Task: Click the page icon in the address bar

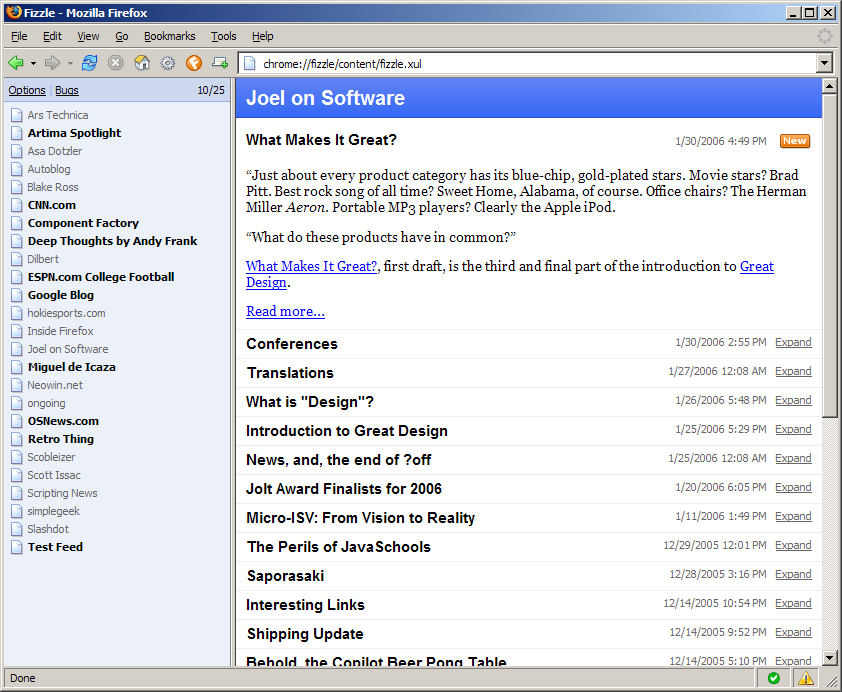Action: click(x=249, y=63)
